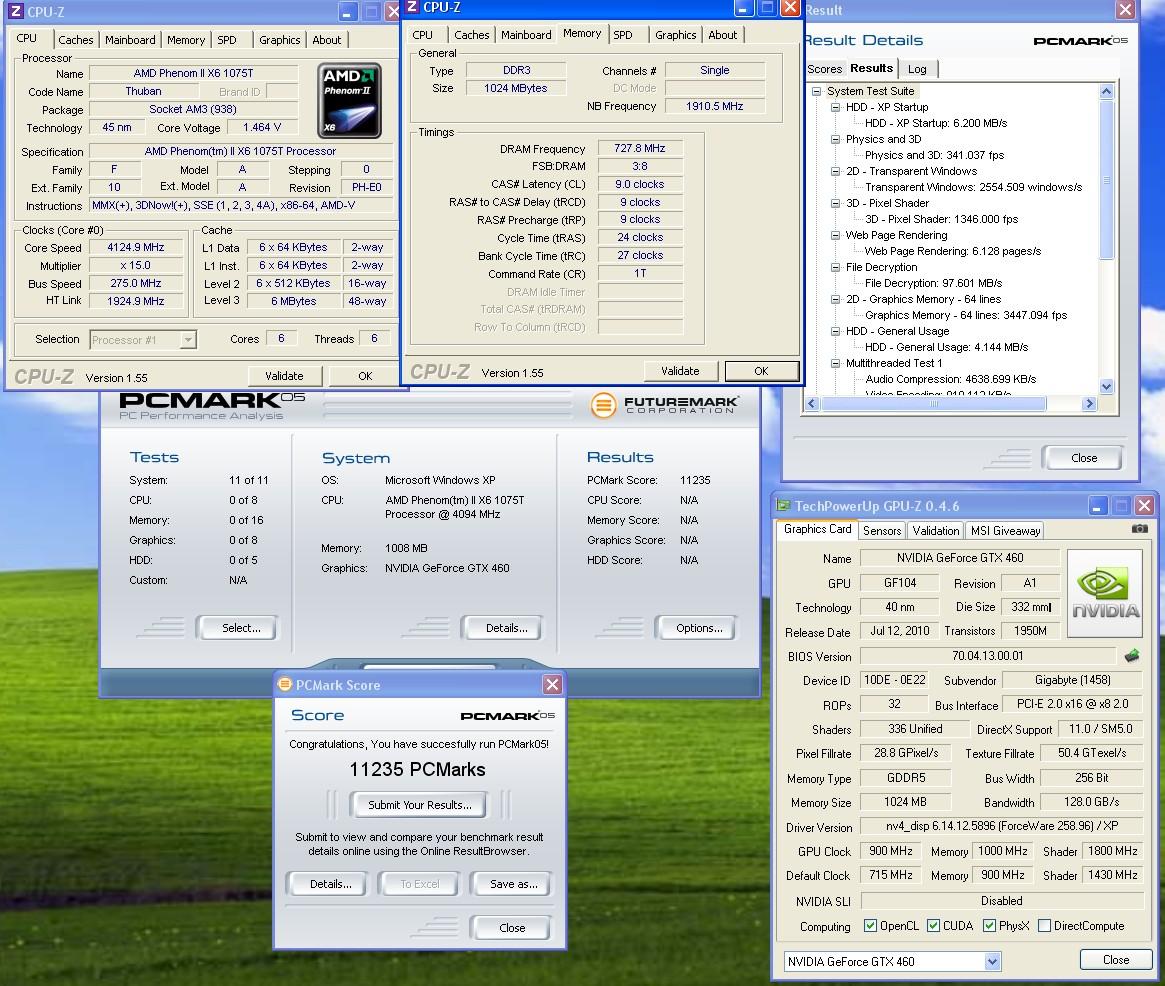Click the Driver Version field in GPU-Z
This screenshot has height=986, width=1165.
tap(1001, 826)
